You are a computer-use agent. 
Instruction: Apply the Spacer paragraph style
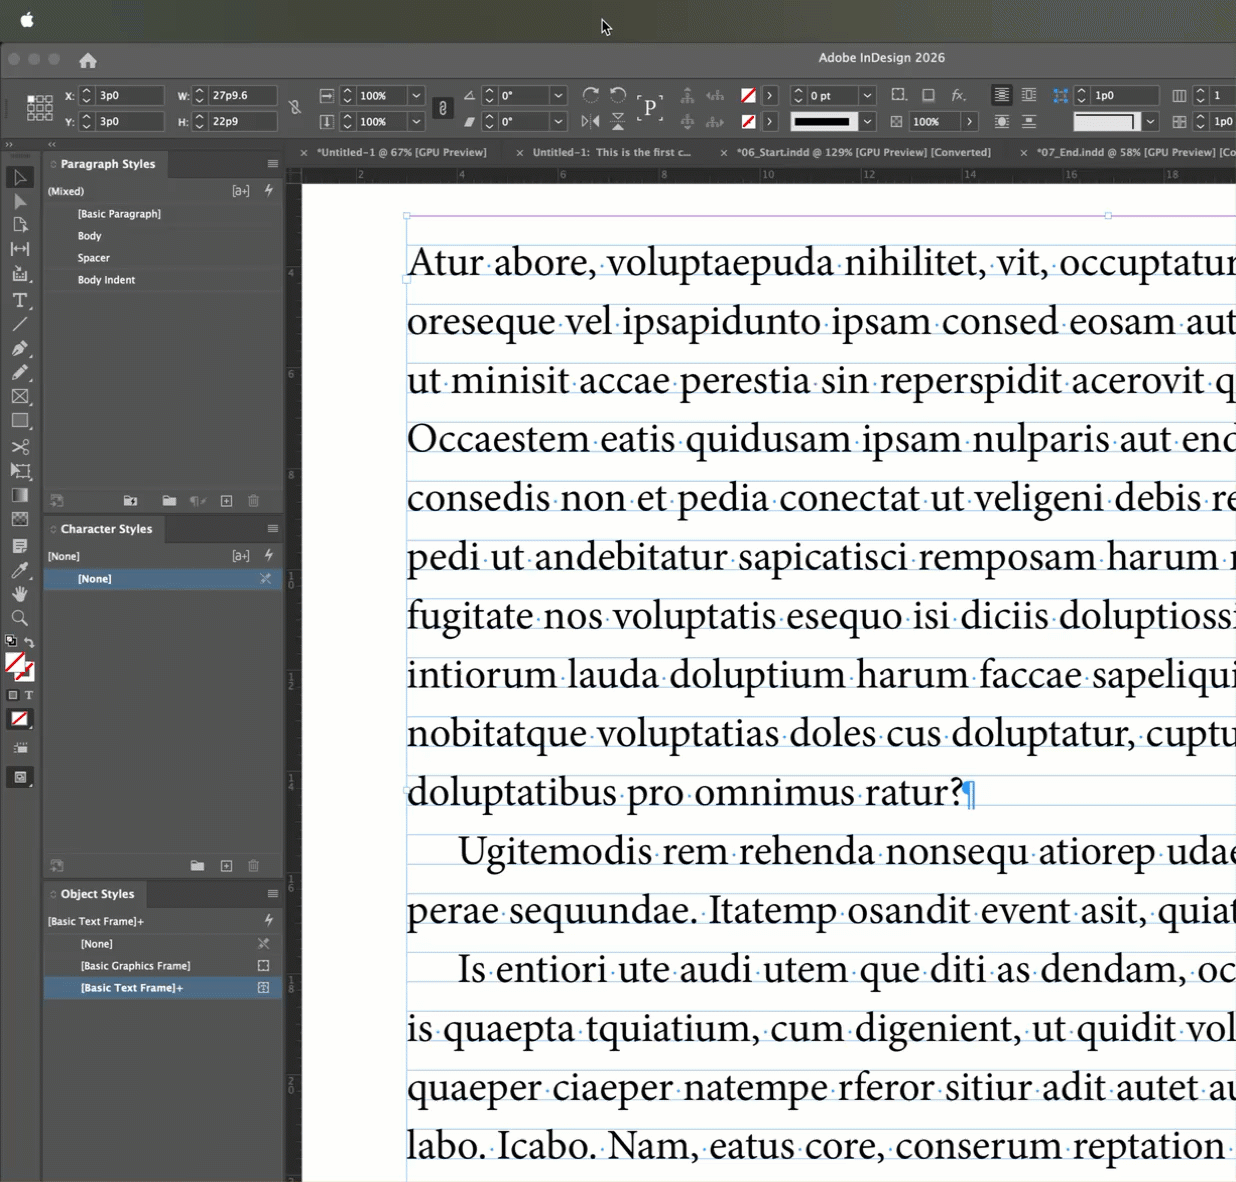pyautogui.click(x=163, y=258)
